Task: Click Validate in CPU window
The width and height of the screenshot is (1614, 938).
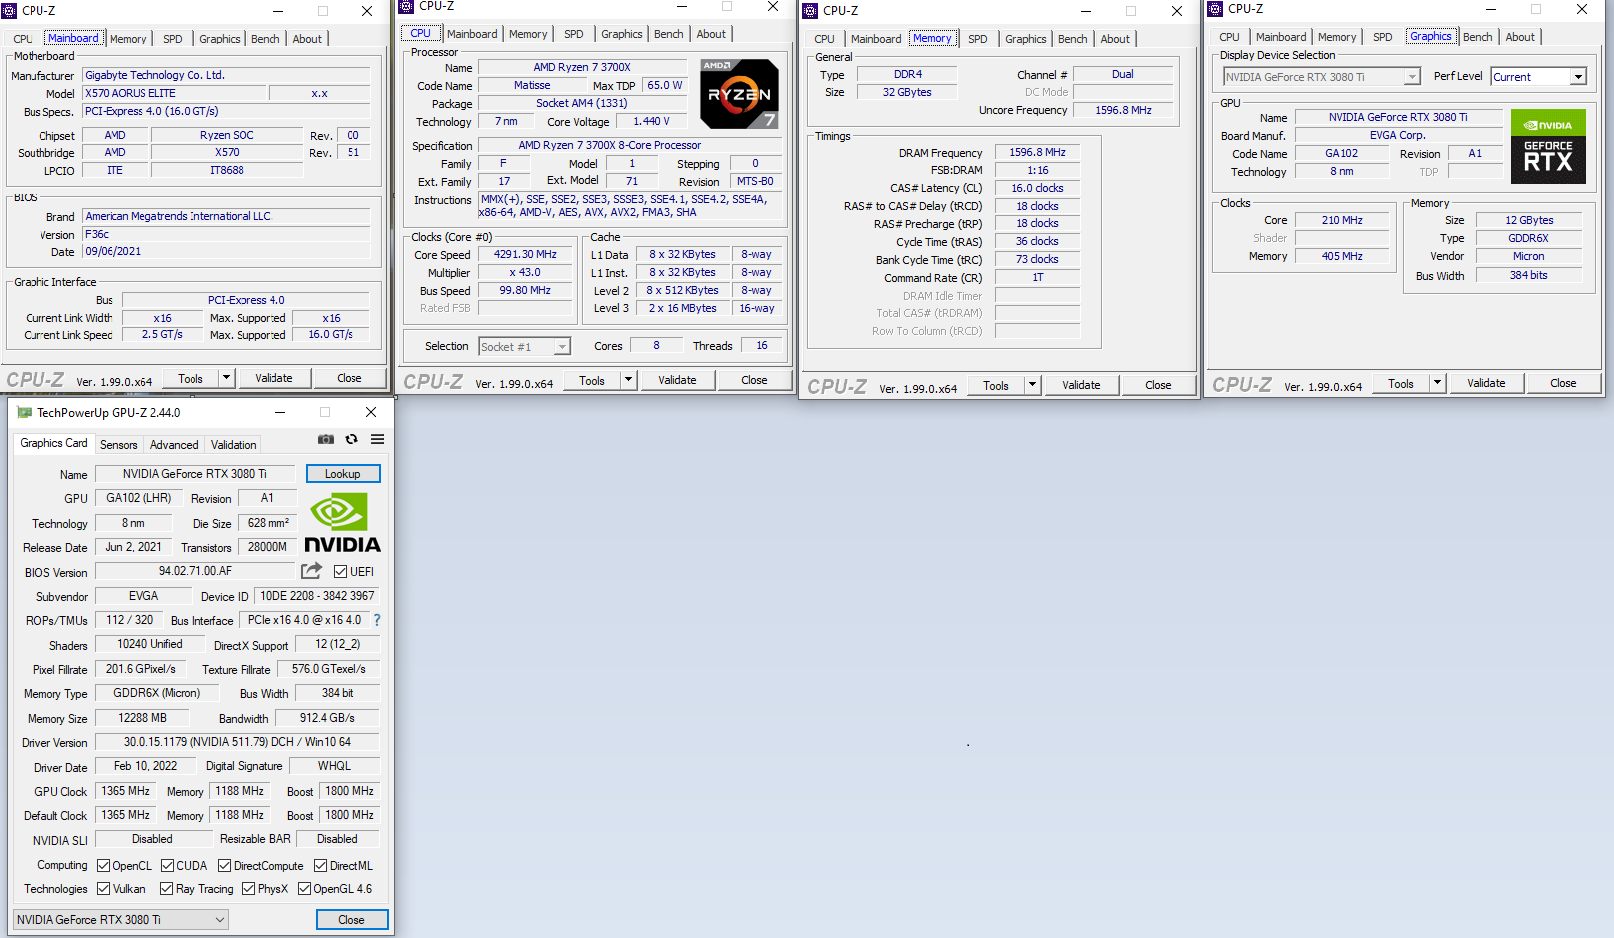Action: coord(677,380)
